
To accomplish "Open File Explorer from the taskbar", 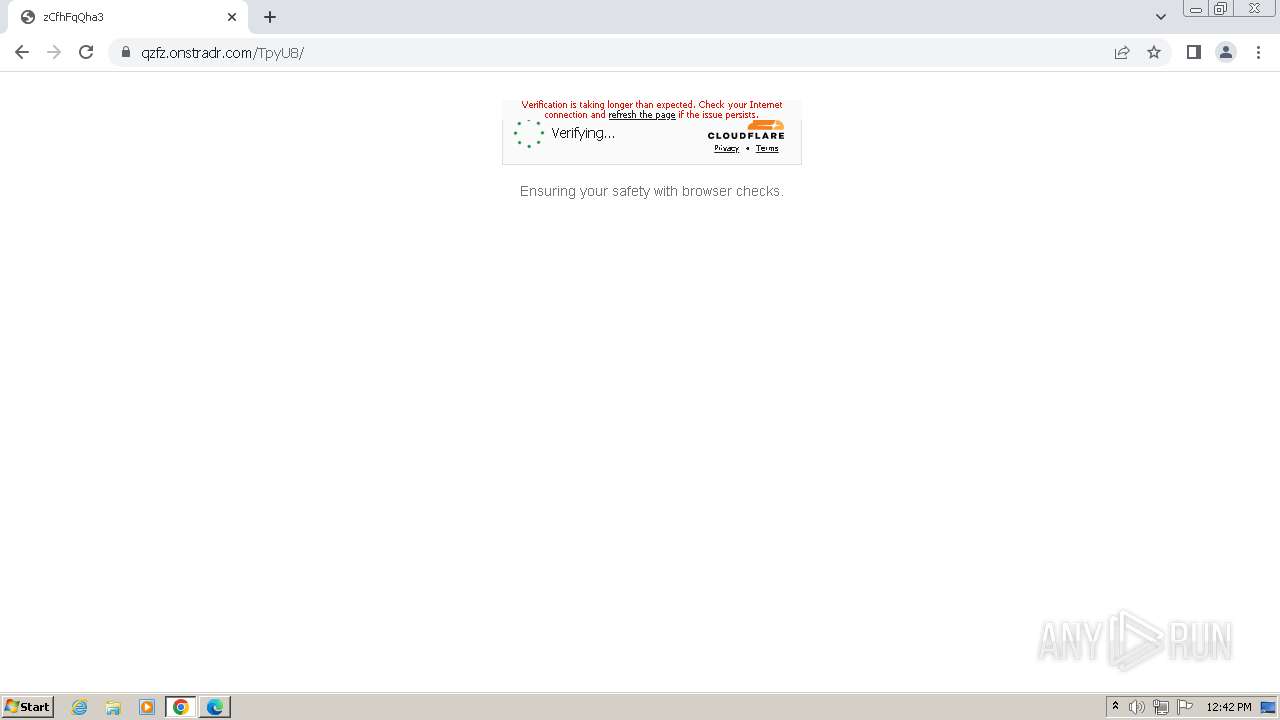I will [x=113, y=707].
